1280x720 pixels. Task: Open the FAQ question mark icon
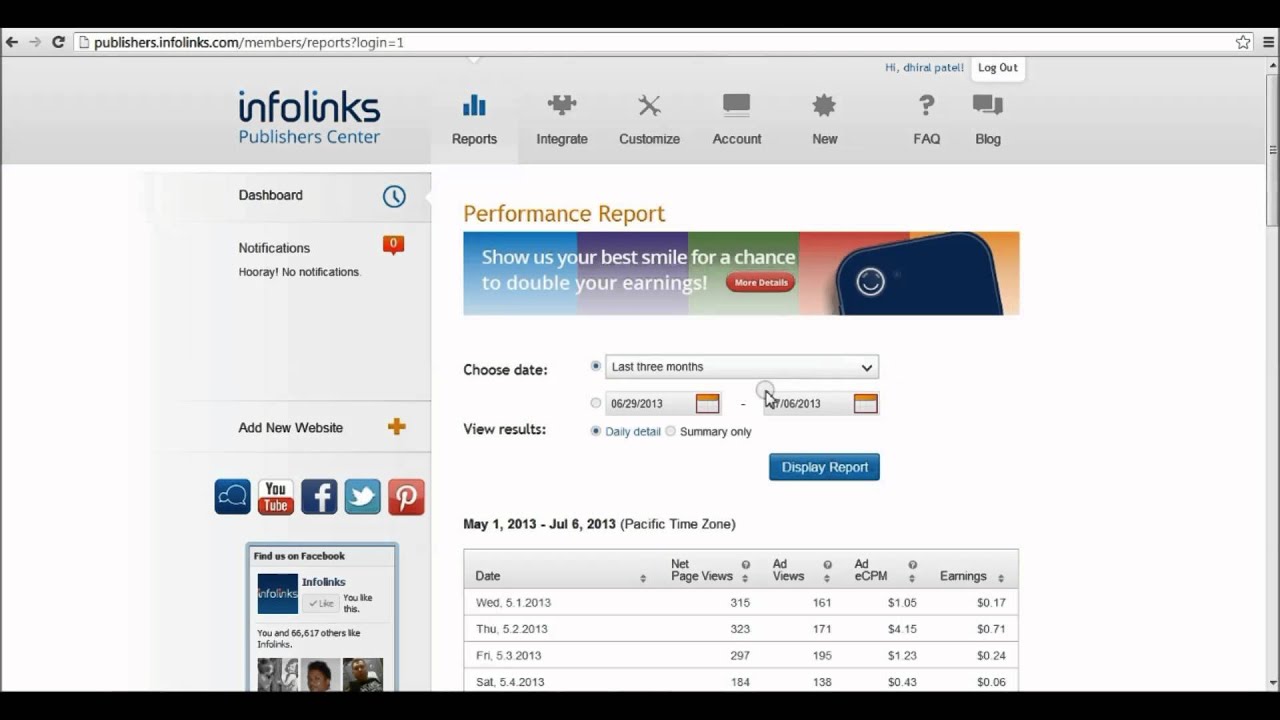[x=927, y=105]
